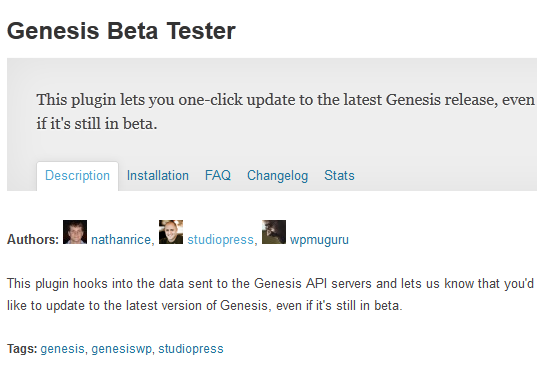Visit the studiopress author link

[x=220, y=240]
